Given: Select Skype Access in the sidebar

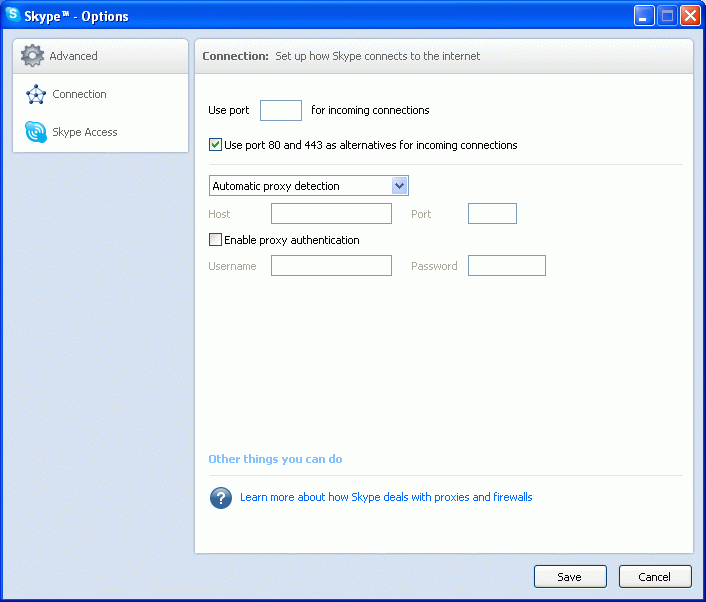Looking at the screenshot, I should tap(85, 132).
